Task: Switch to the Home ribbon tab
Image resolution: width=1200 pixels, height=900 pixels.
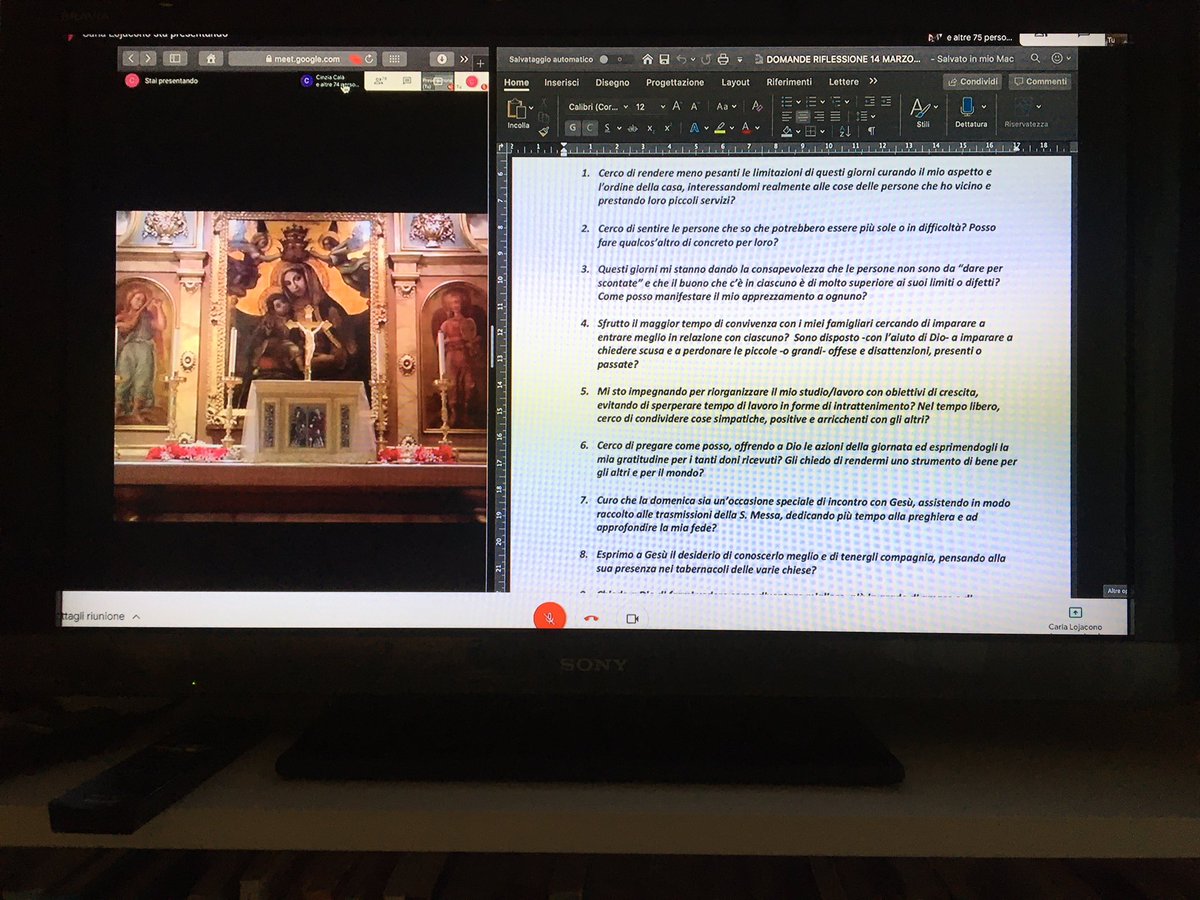Action: coord(517,82)
